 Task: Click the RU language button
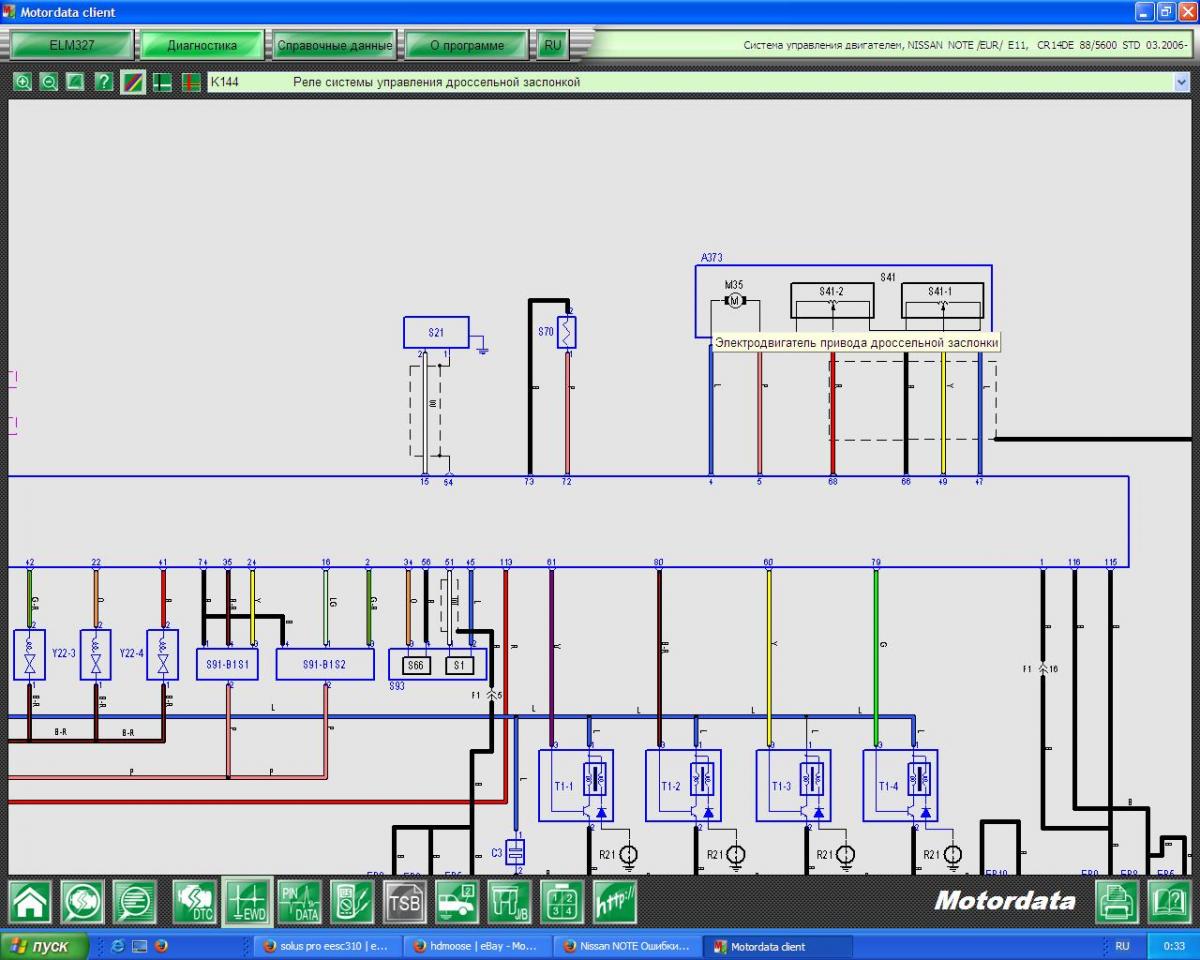click(552, 45)
